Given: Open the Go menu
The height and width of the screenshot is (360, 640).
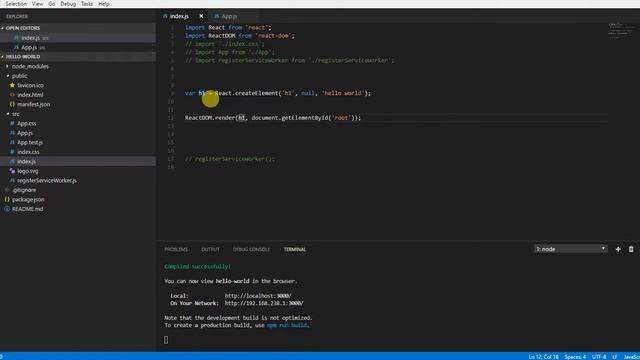Looking at the screenshot, I should point(51,4).
